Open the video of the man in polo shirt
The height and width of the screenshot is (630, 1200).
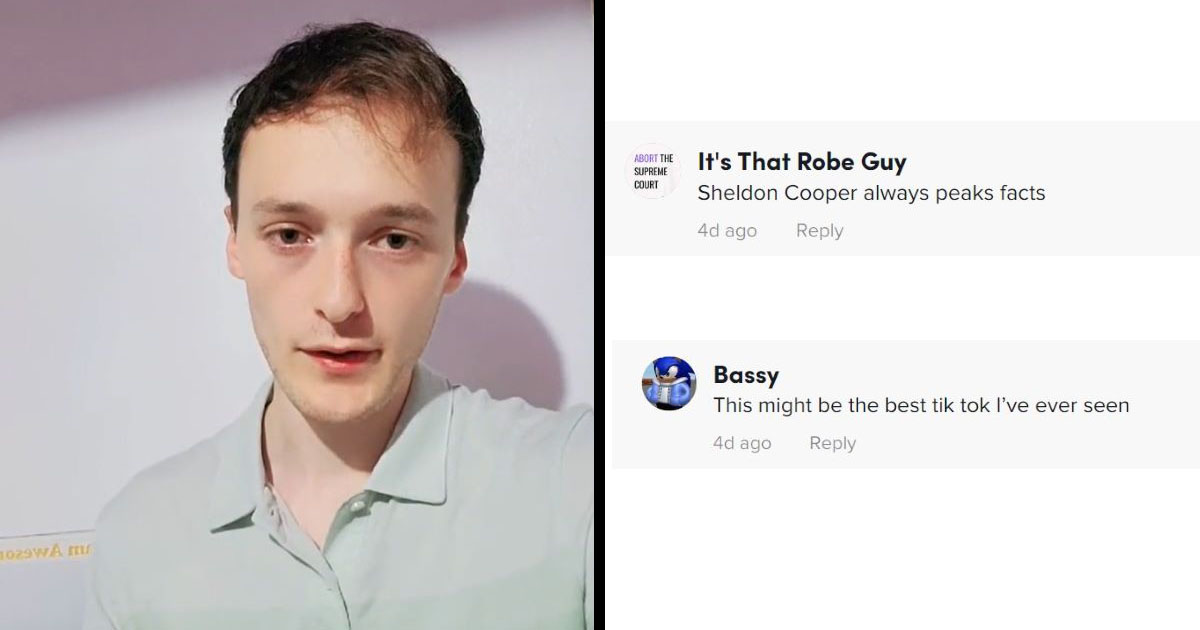[x=296, y=315]
